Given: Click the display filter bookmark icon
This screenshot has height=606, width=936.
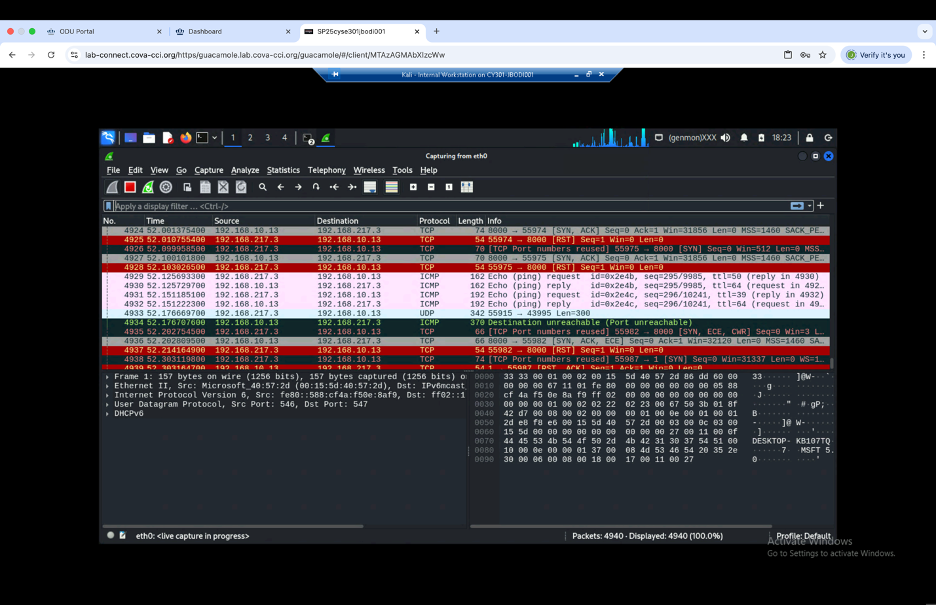Looking at the screenshot, I should 108,206.
